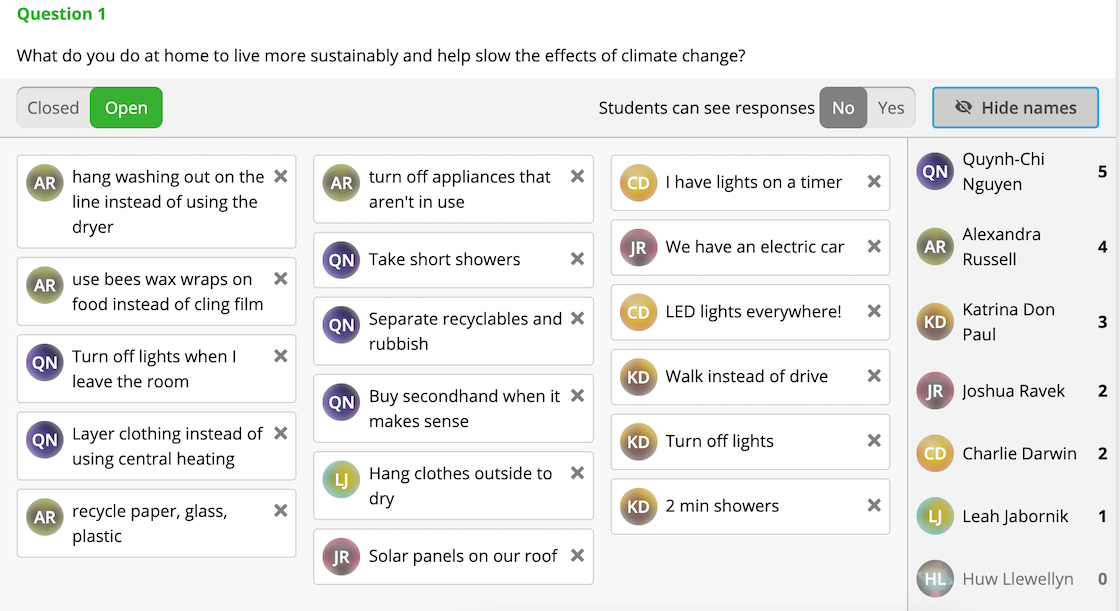Delete the 'LED lights everywhere!' response card
This screenshot has height=611, width=1120.
click(x=874, y=311)
